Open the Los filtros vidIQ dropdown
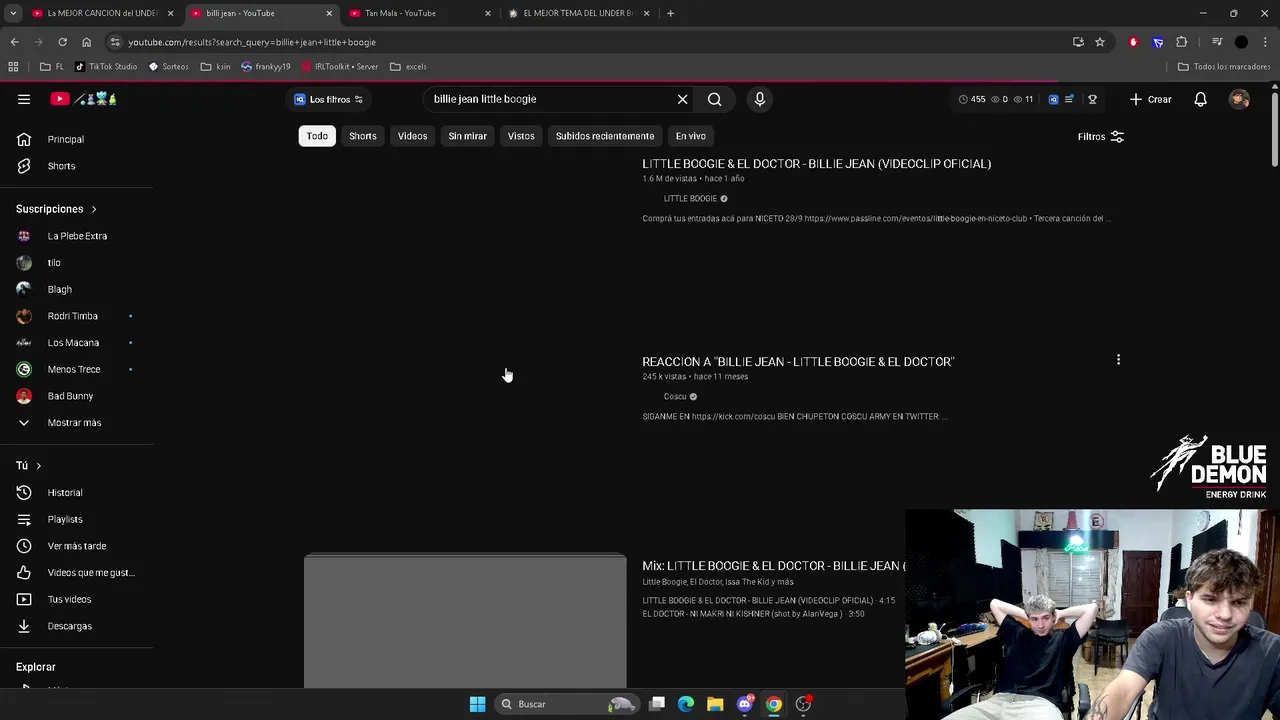This screenshot has height=720, width=1280. [329, 99]
